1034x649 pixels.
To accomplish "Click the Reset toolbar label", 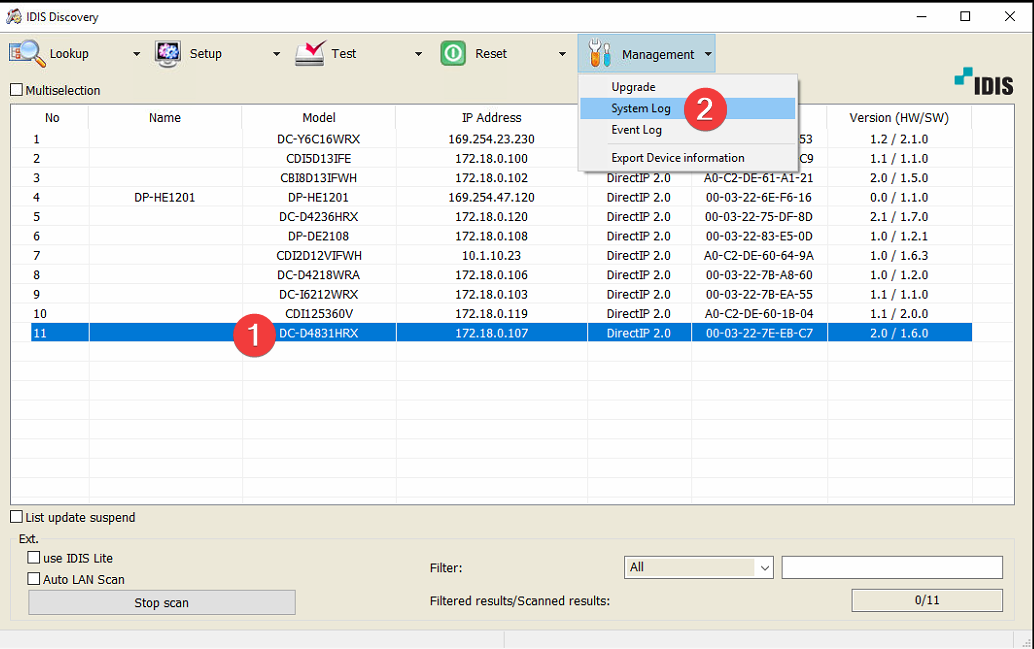I will (491, 54).
